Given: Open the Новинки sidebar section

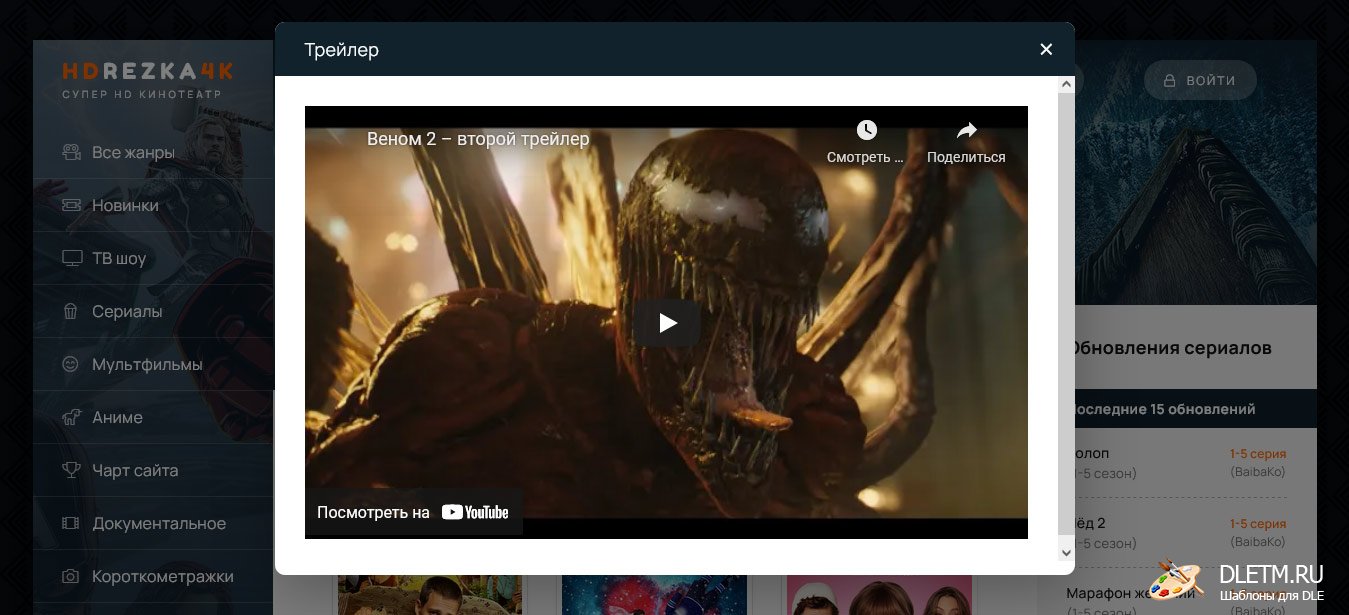Looking at the screenshot, I should click(x=153, y=205).
